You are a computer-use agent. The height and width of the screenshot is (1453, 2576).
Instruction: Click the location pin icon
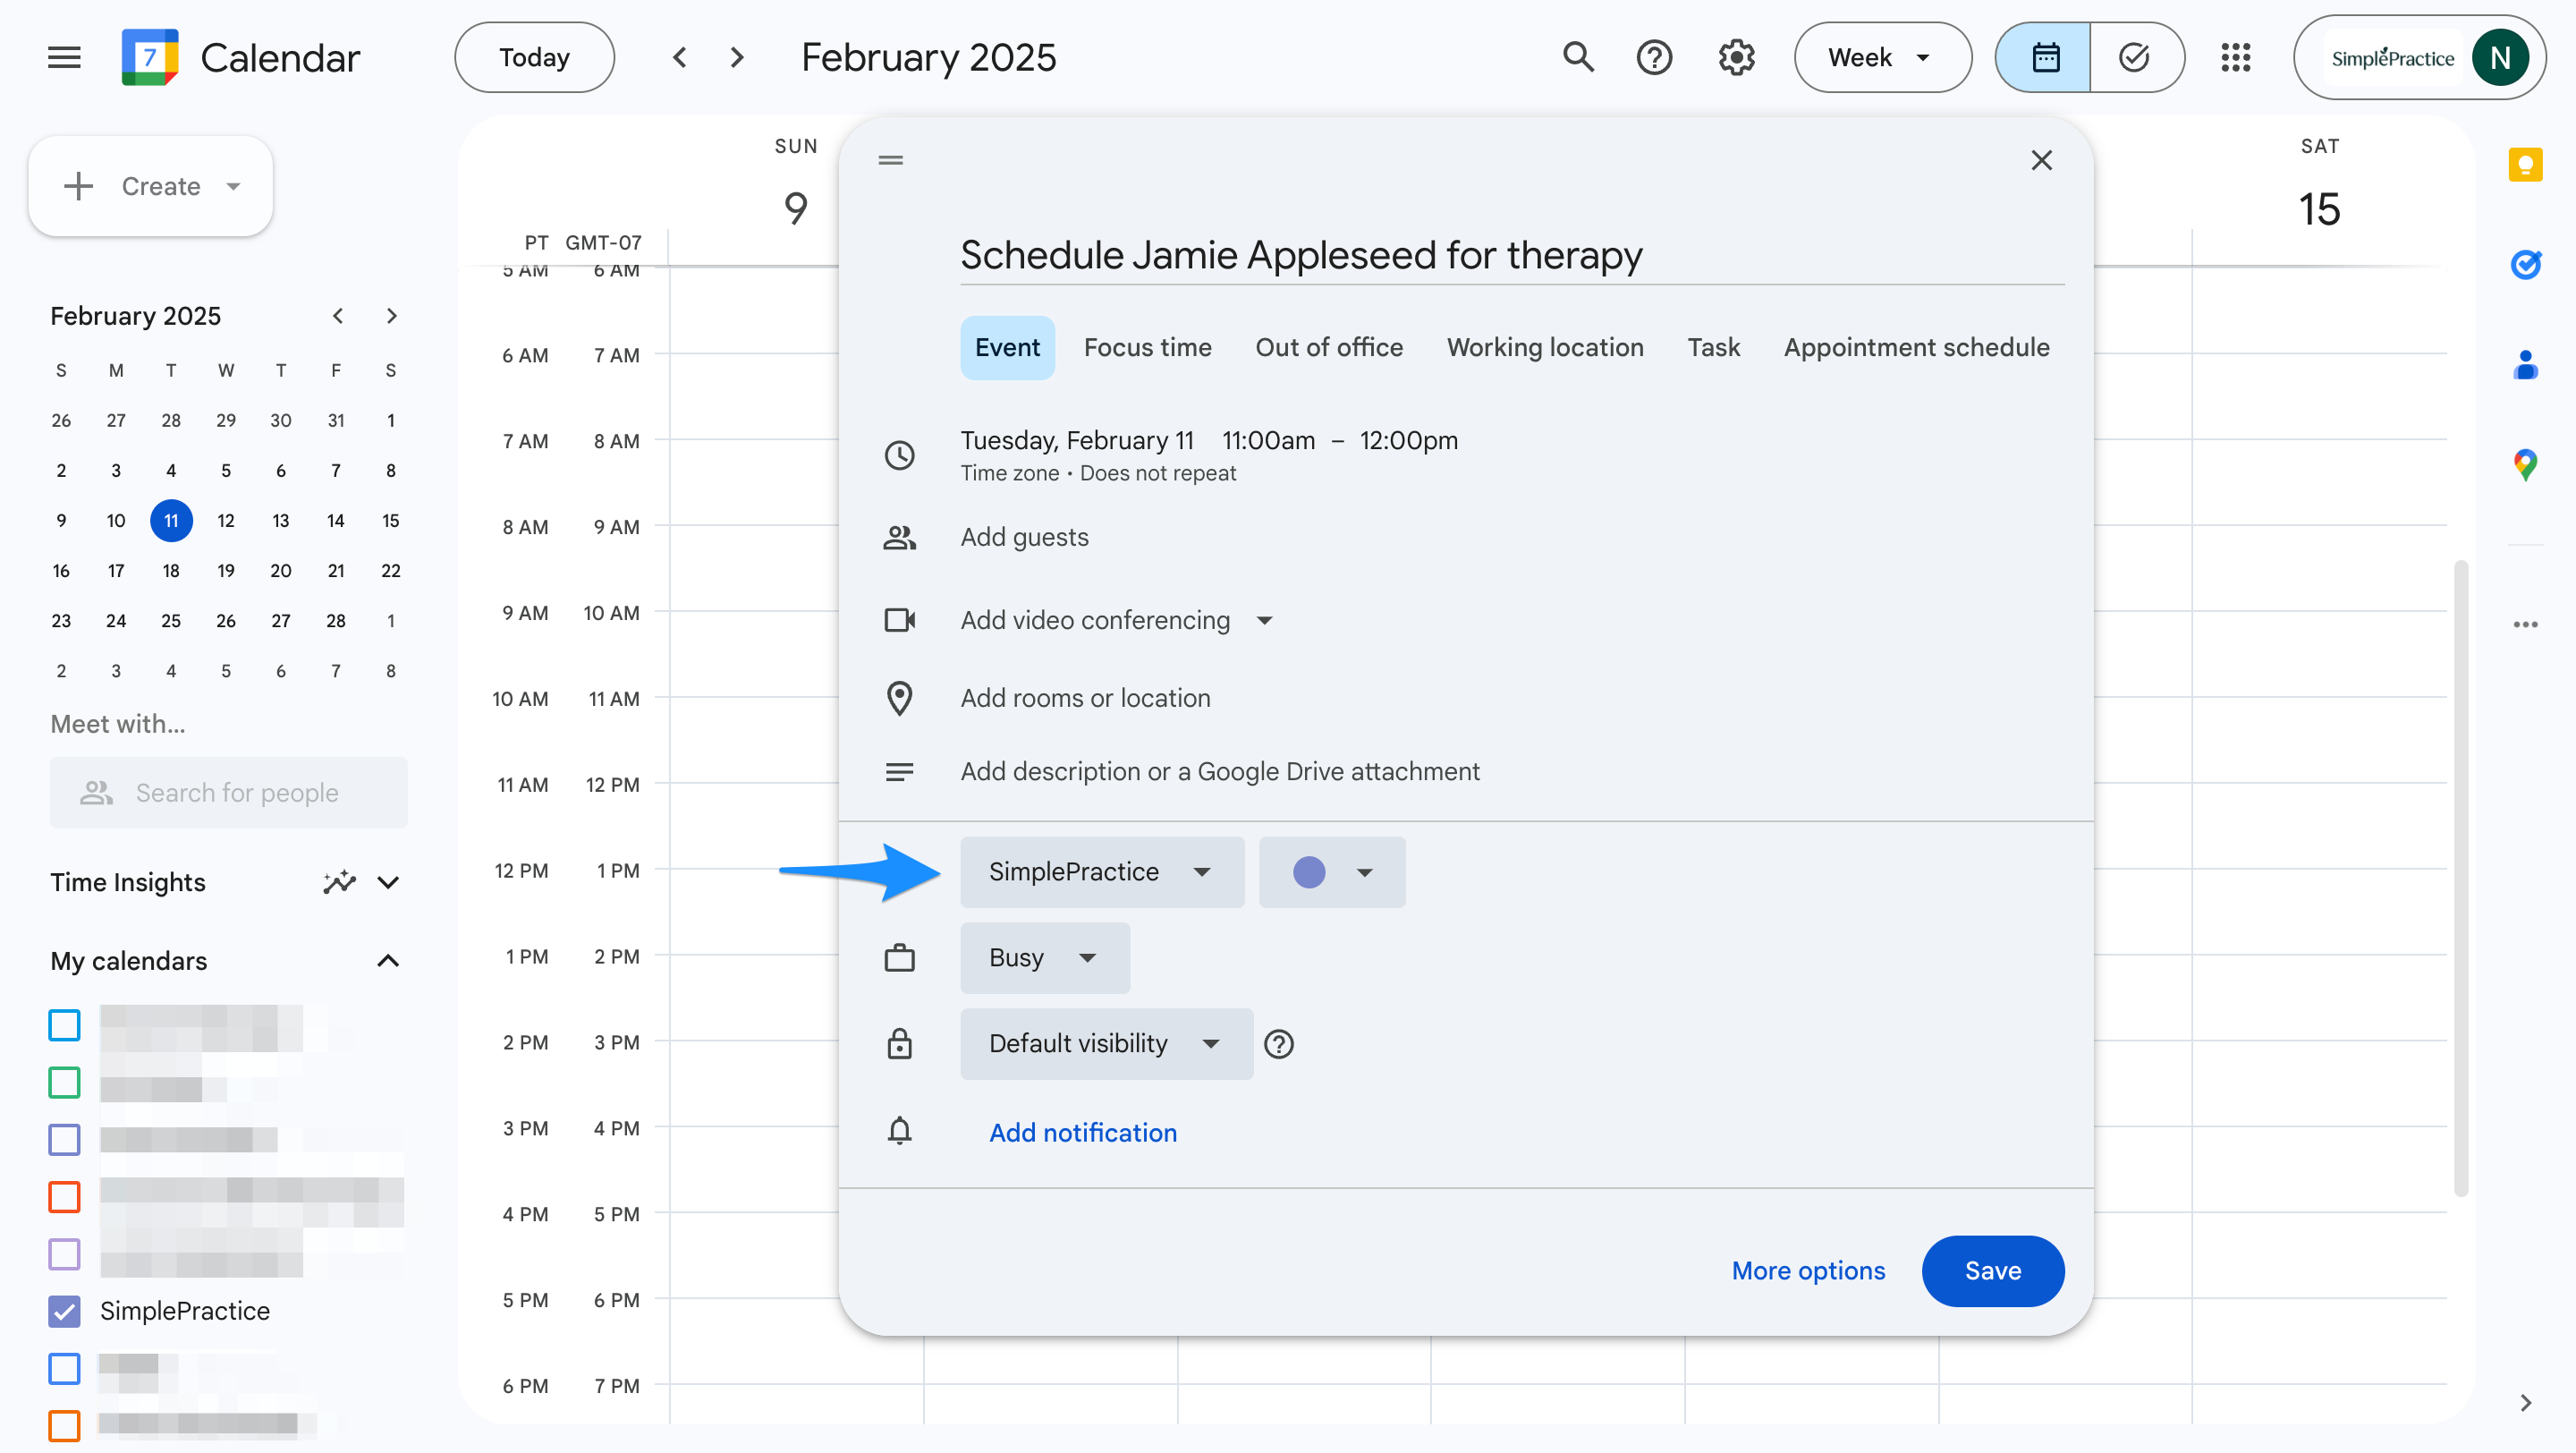(899, 698)
